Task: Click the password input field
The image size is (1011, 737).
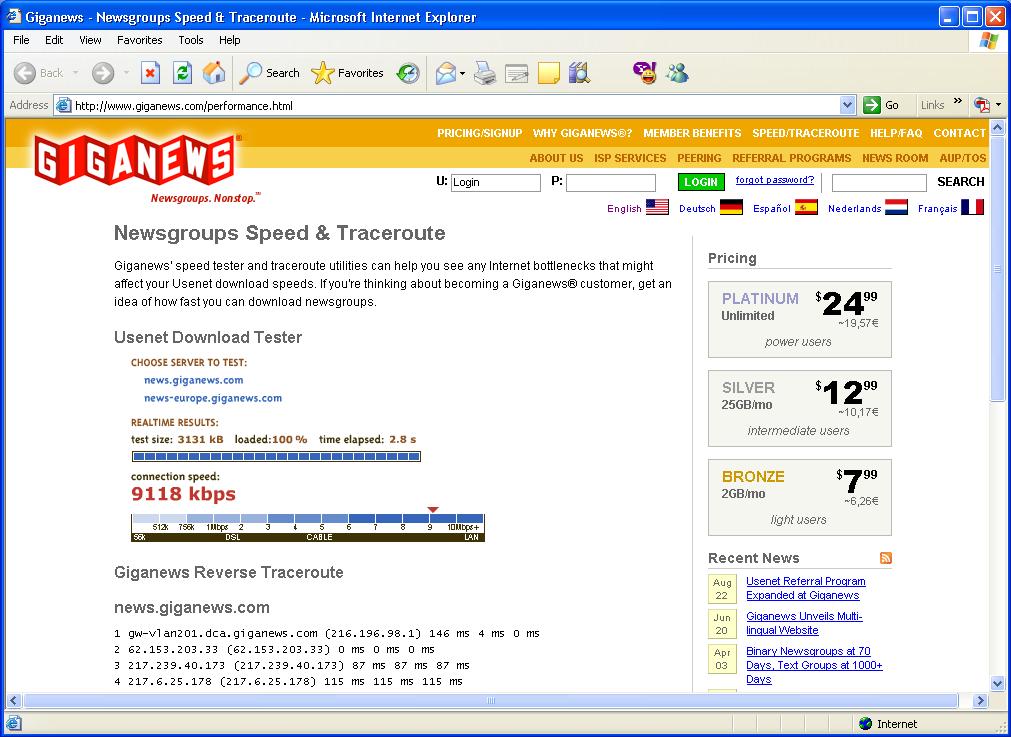Action: [x=611, y=182]
